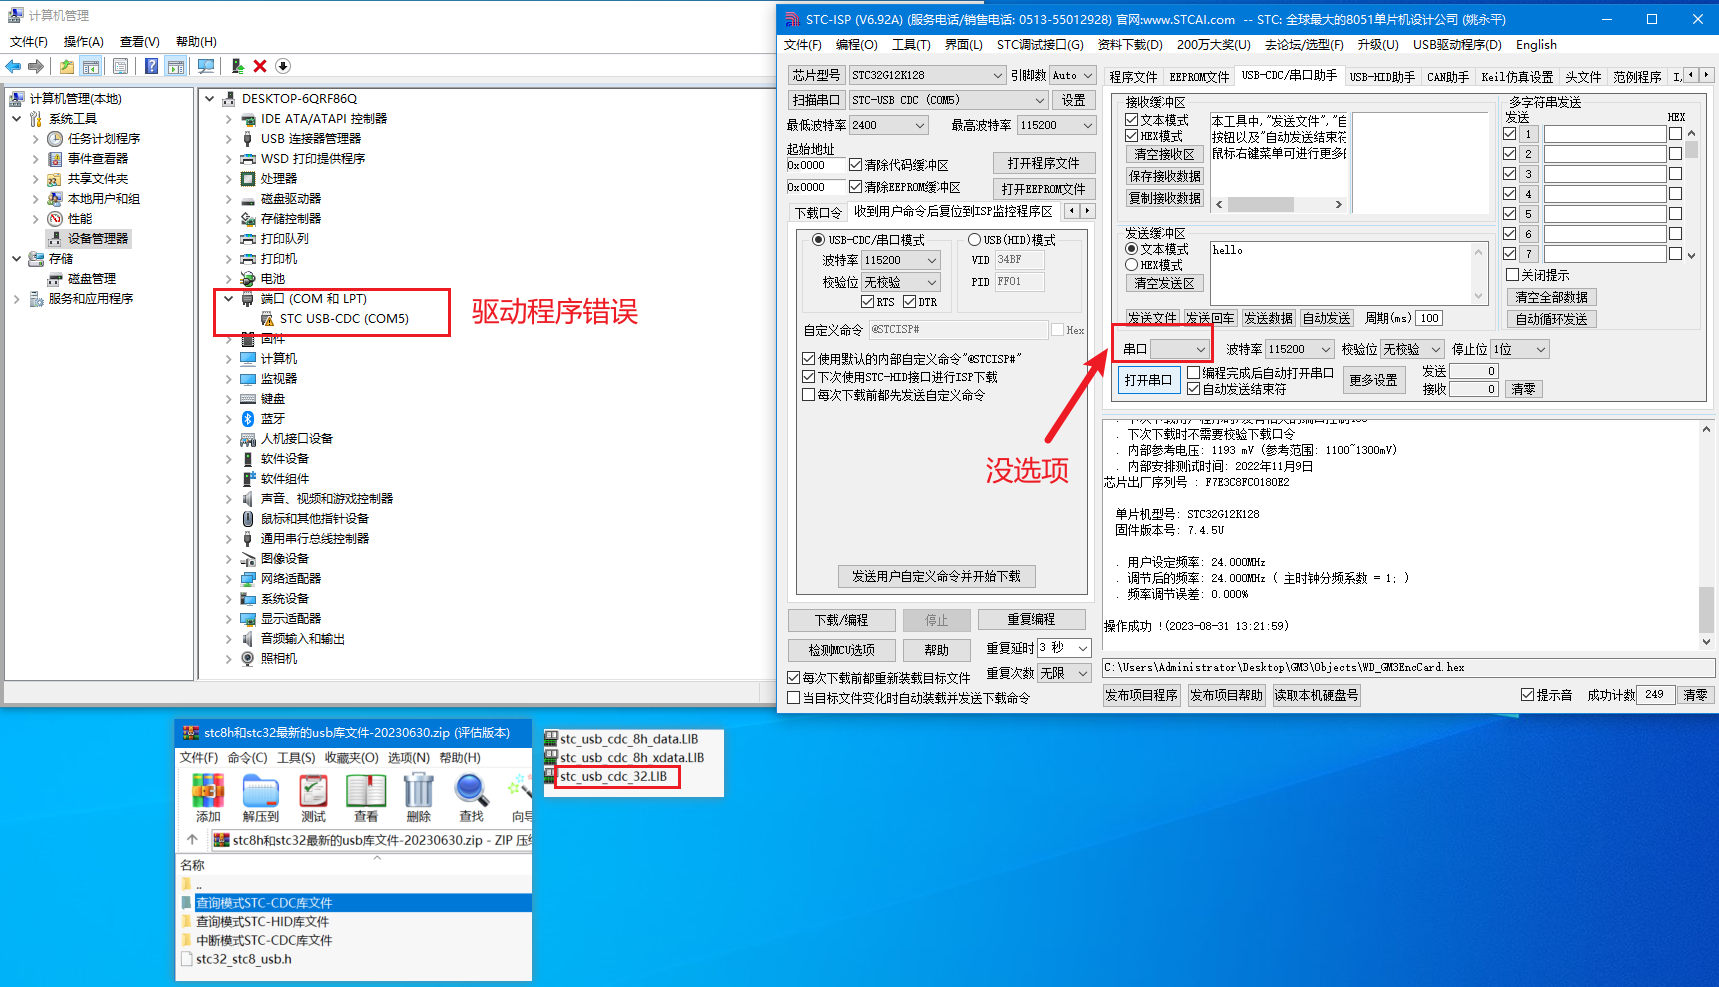1719x987 pixels.
Task: Click the WinRAR Test (测试) toolbar icon
Action: click(314, 798)
